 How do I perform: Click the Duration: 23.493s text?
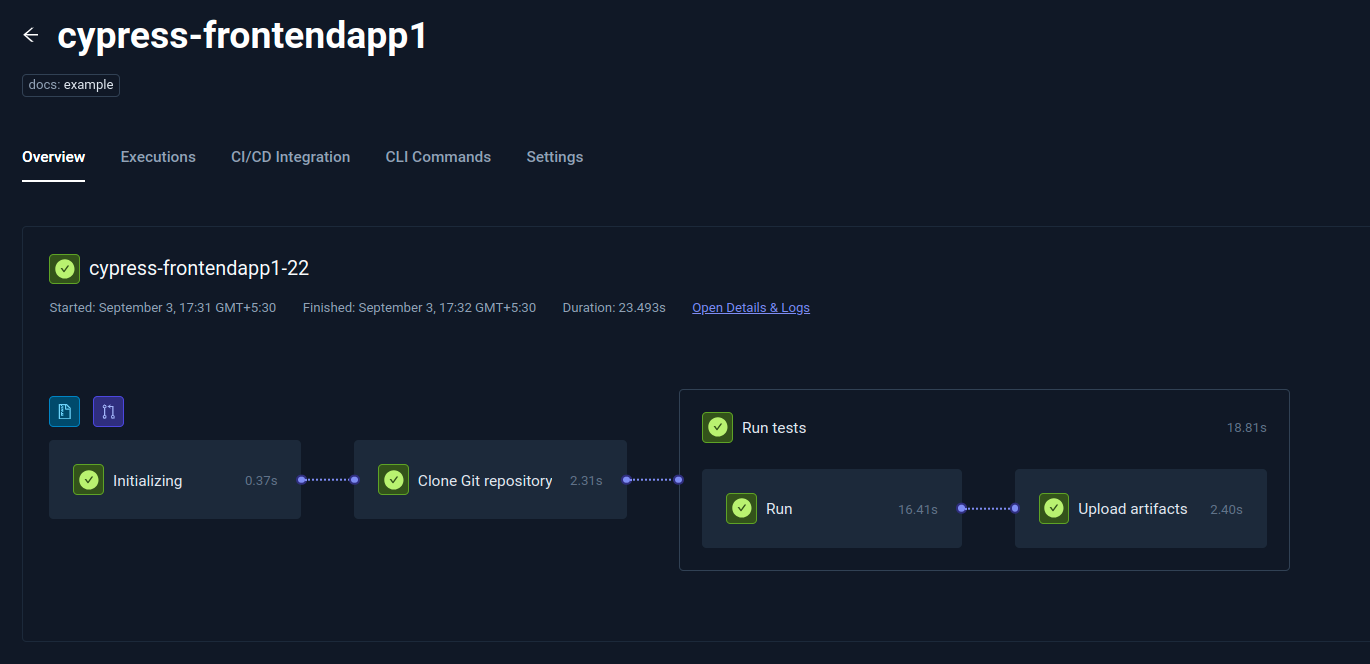click(614, 307)
